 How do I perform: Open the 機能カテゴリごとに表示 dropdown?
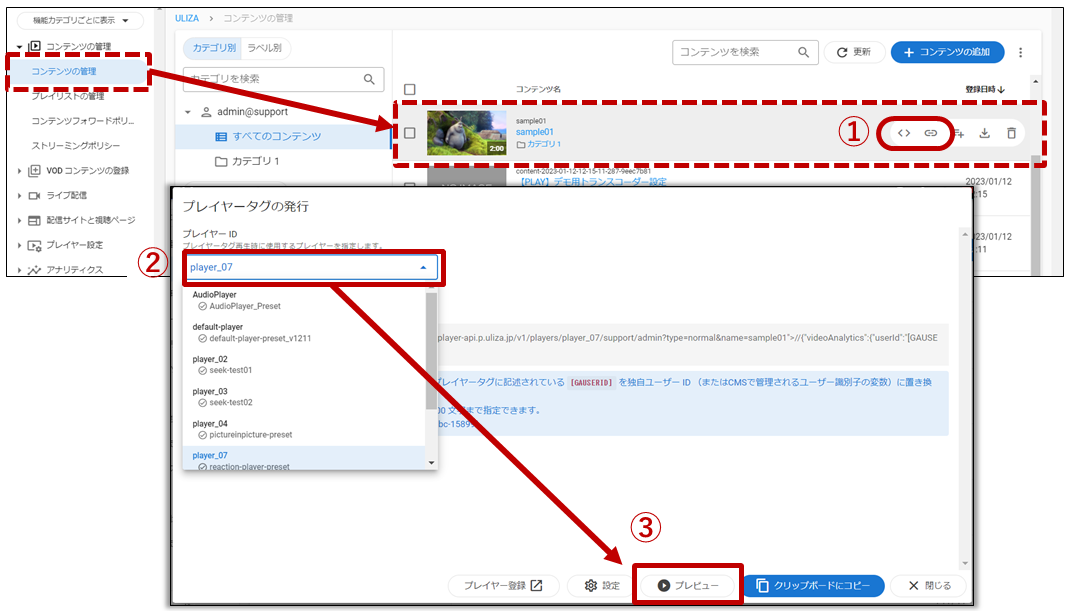(80, 21)
